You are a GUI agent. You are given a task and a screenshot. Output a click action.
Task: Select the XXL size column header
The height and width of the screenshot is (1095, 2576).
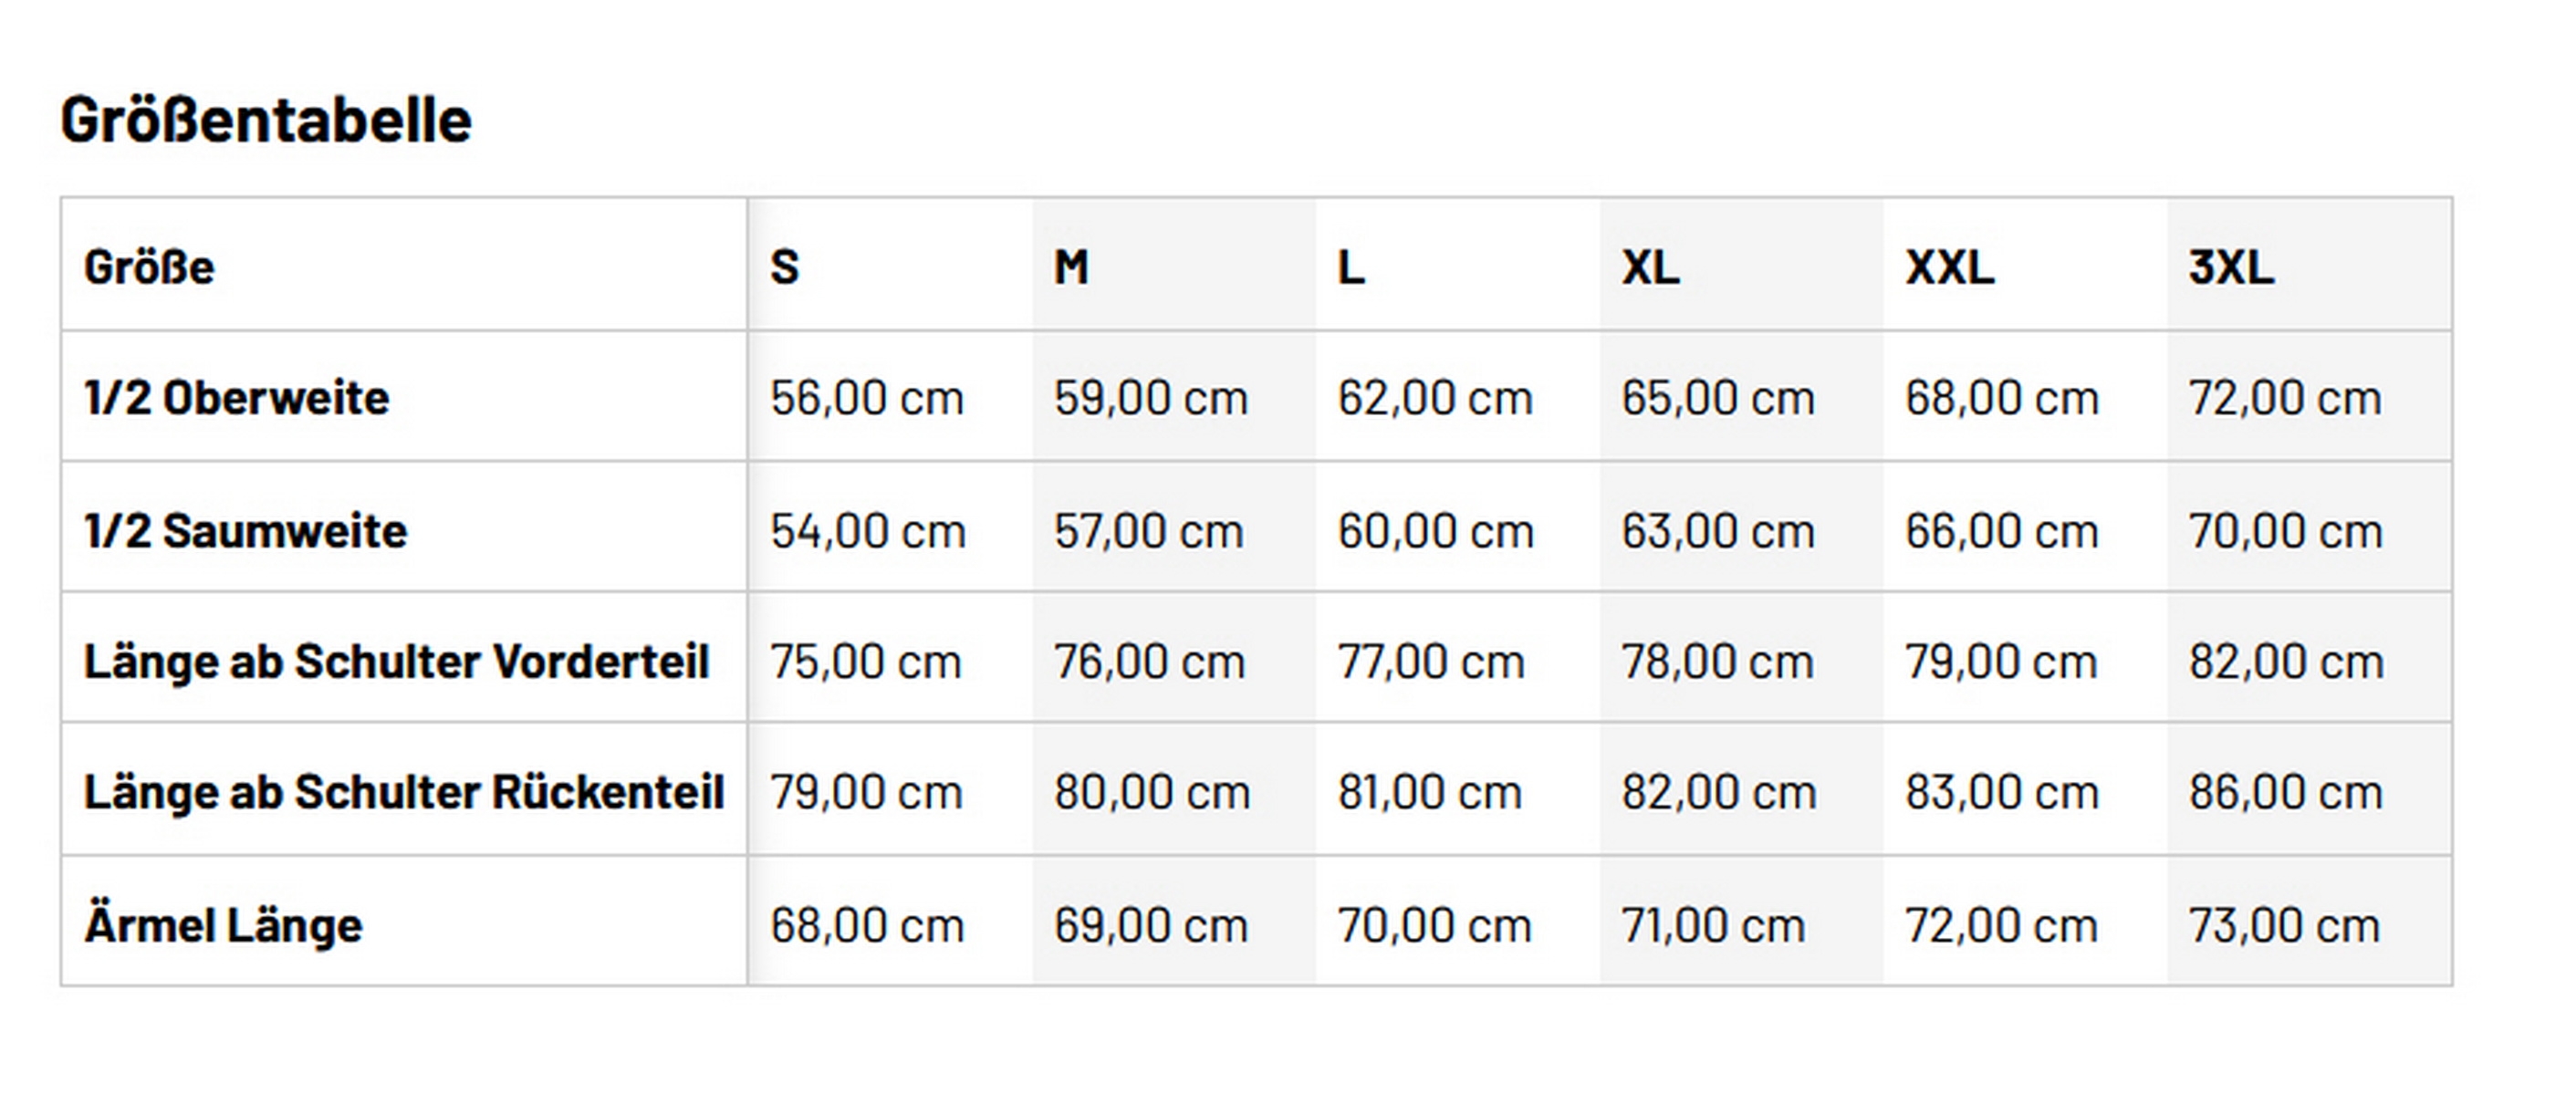pos(1949,267)
